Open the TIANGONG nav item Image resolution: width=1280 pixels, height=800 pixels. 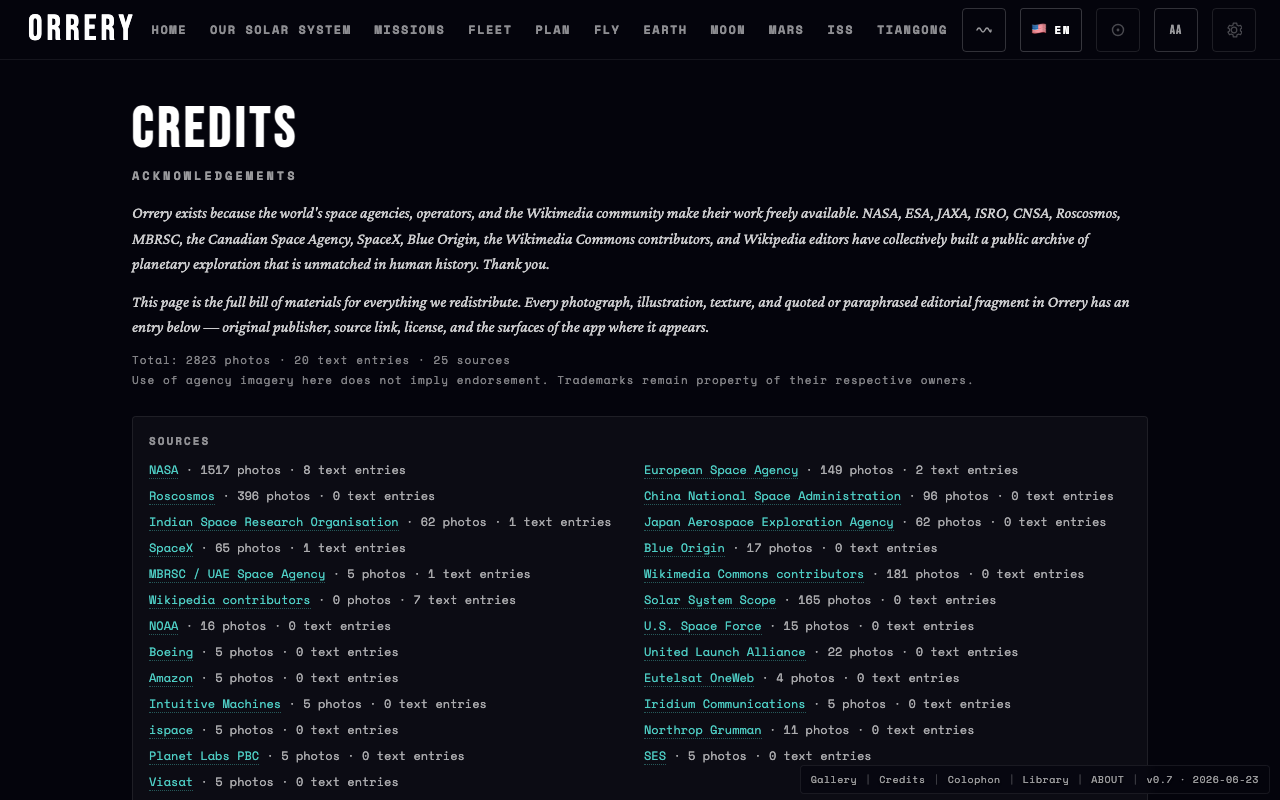coord(912,30)
